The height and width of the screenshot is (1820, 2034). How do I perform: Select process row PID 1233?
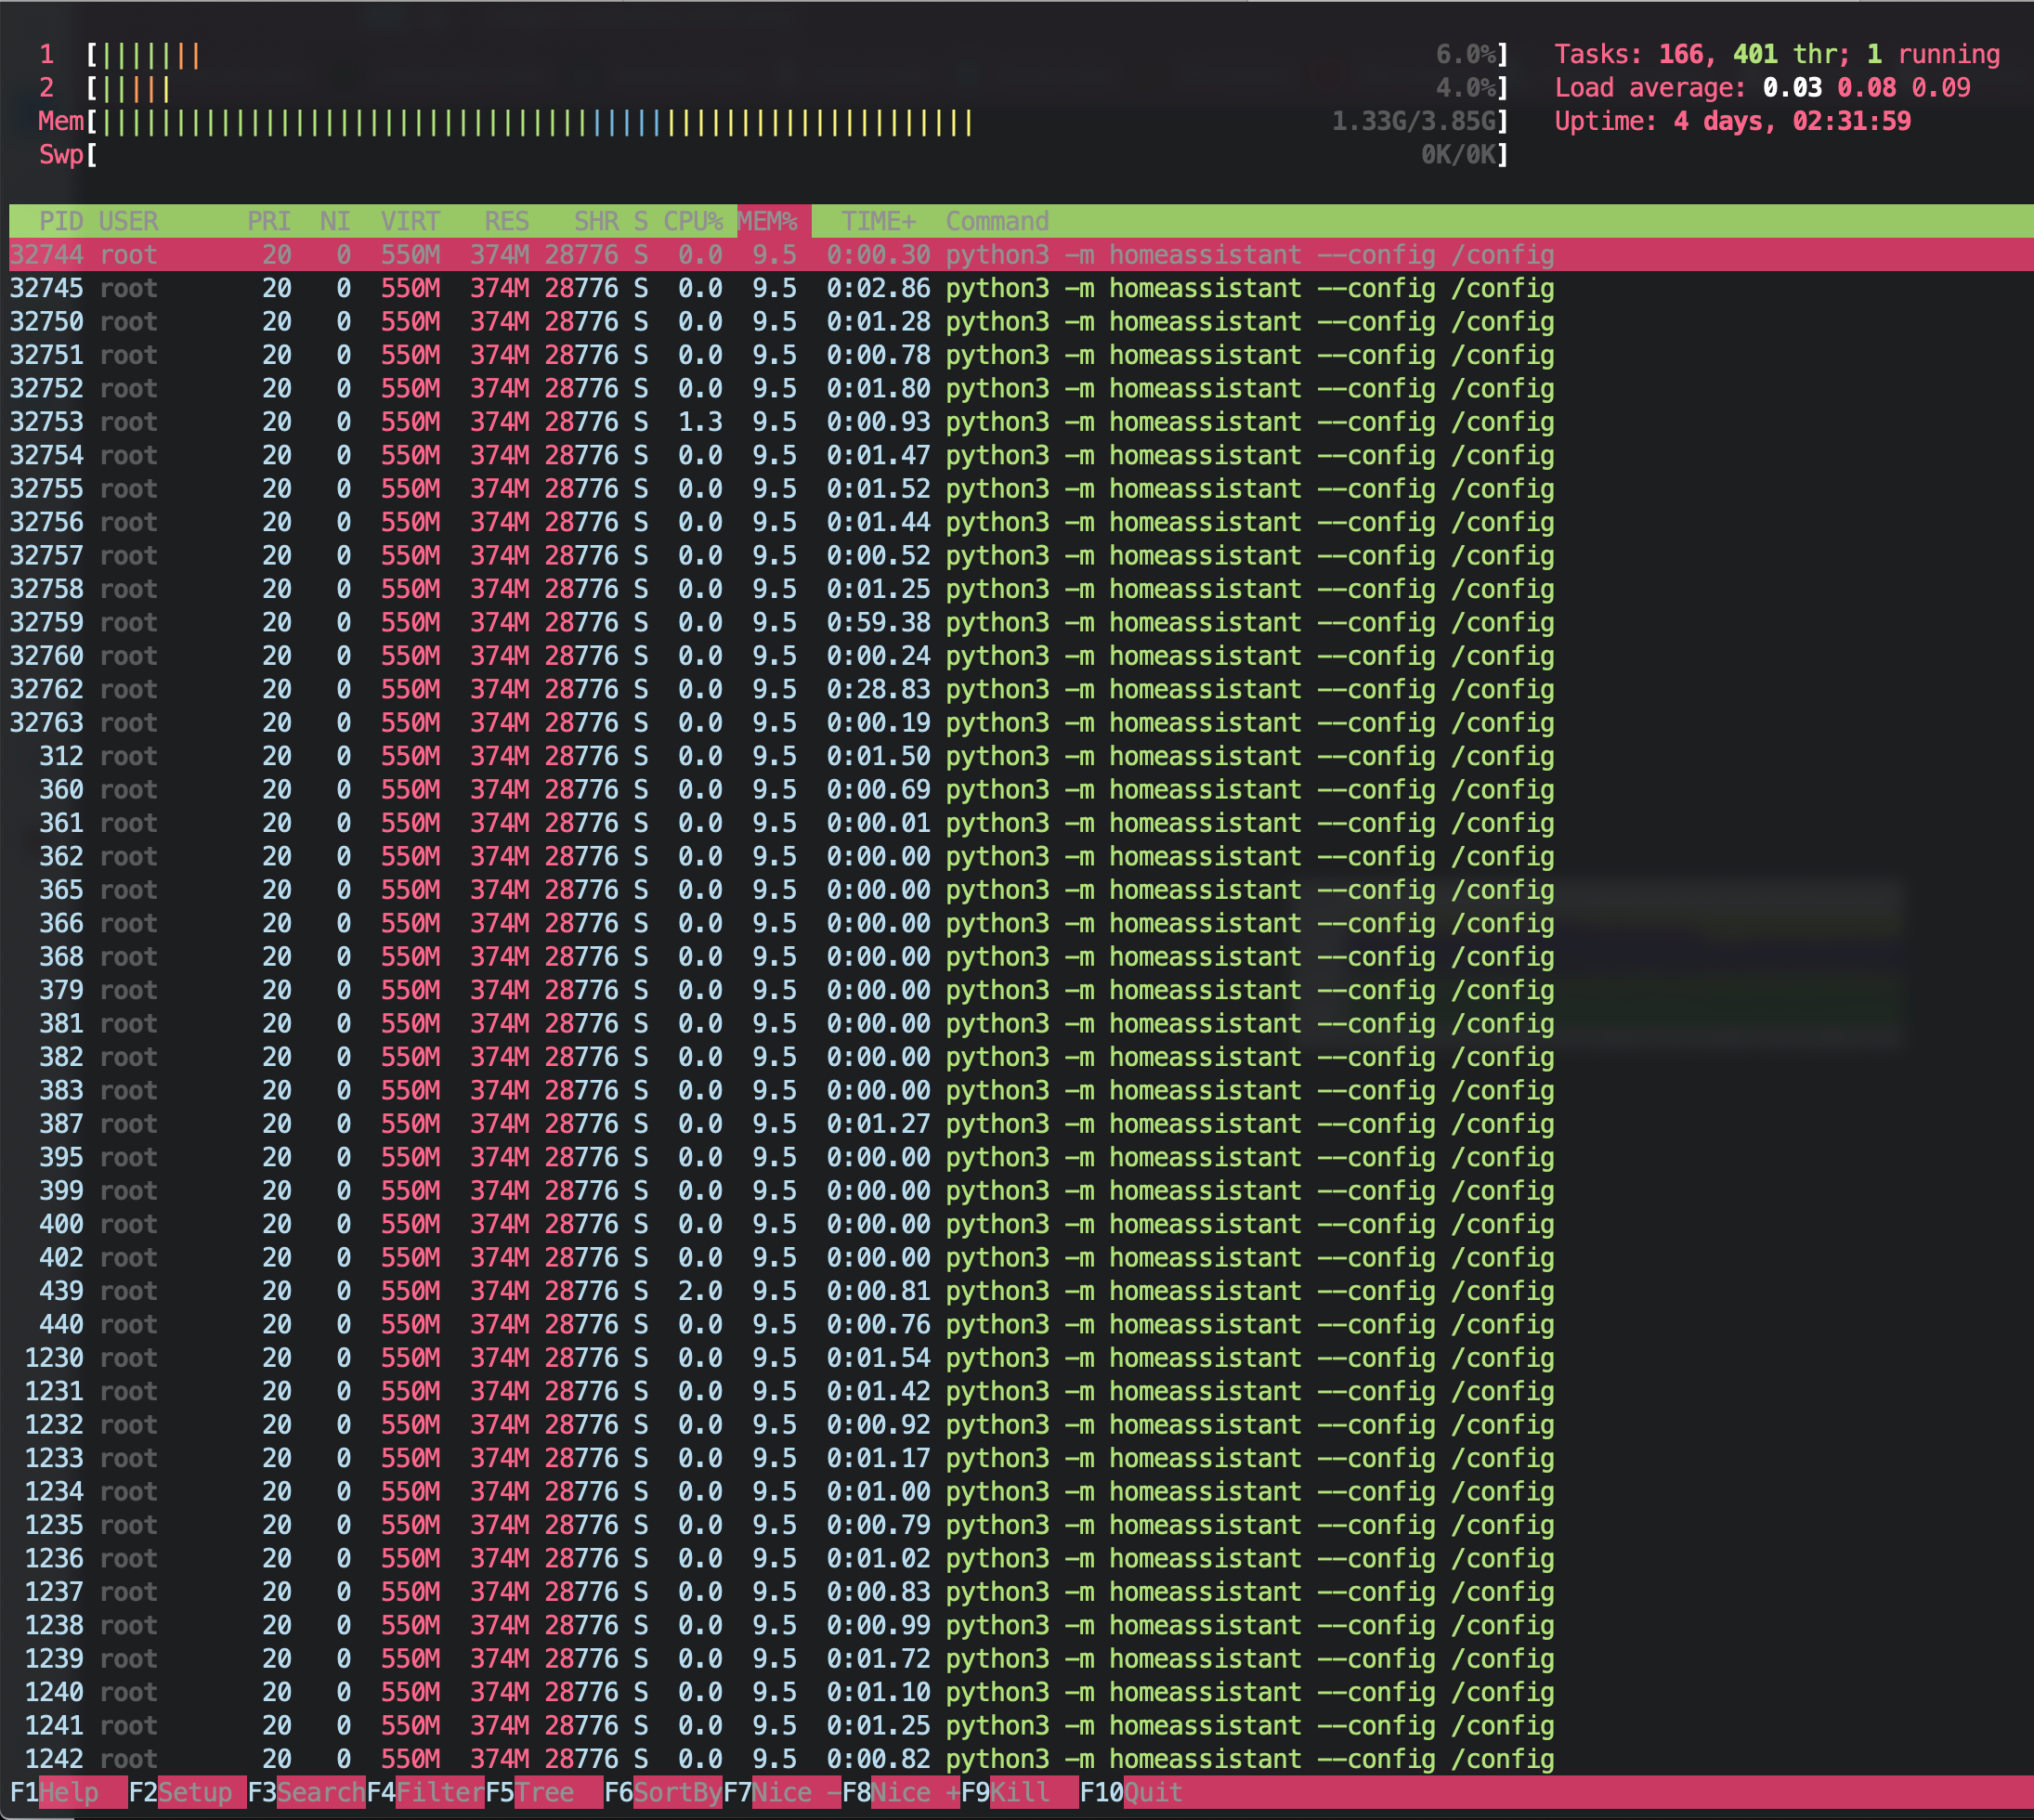pyautogui.click(x=1021, y=1458)
